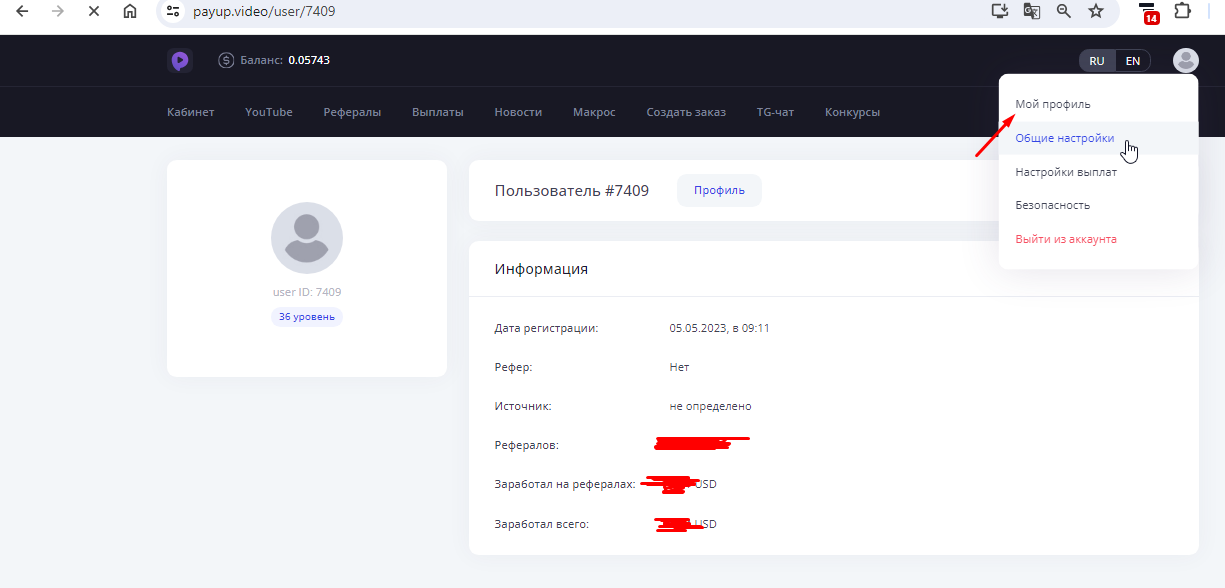Select Мой профиль in dropdown menu
Image resolution: width=1225 pixels, height=588 pixels.
pos(1098,104)
